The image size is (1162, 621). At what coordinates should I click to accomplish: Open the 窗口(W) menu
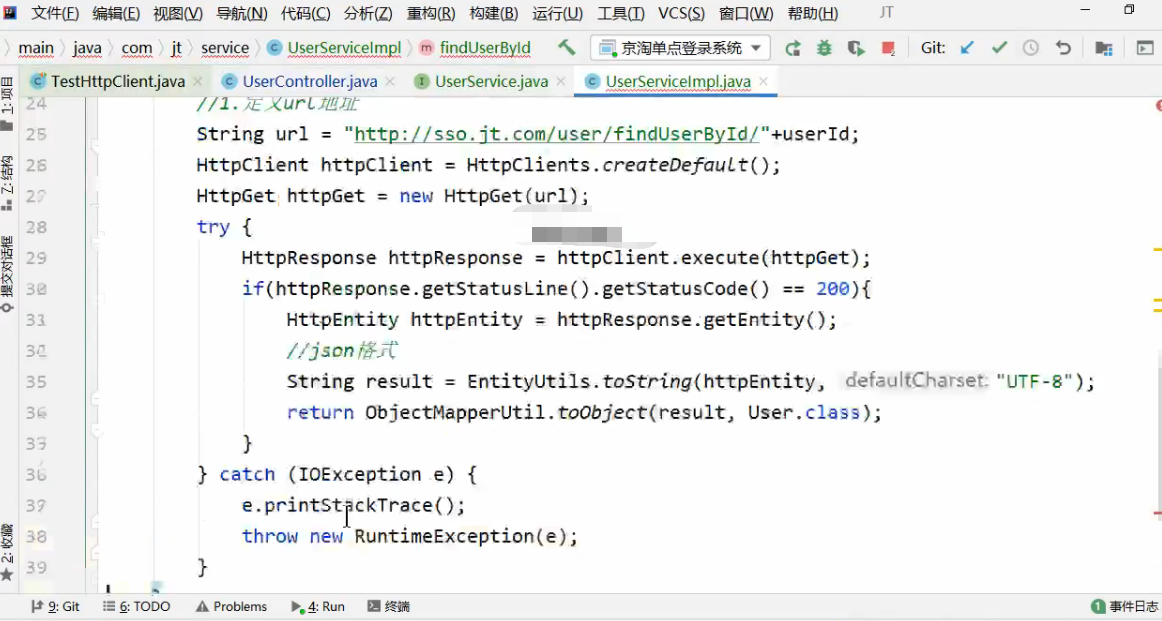[x=746, y=13]
